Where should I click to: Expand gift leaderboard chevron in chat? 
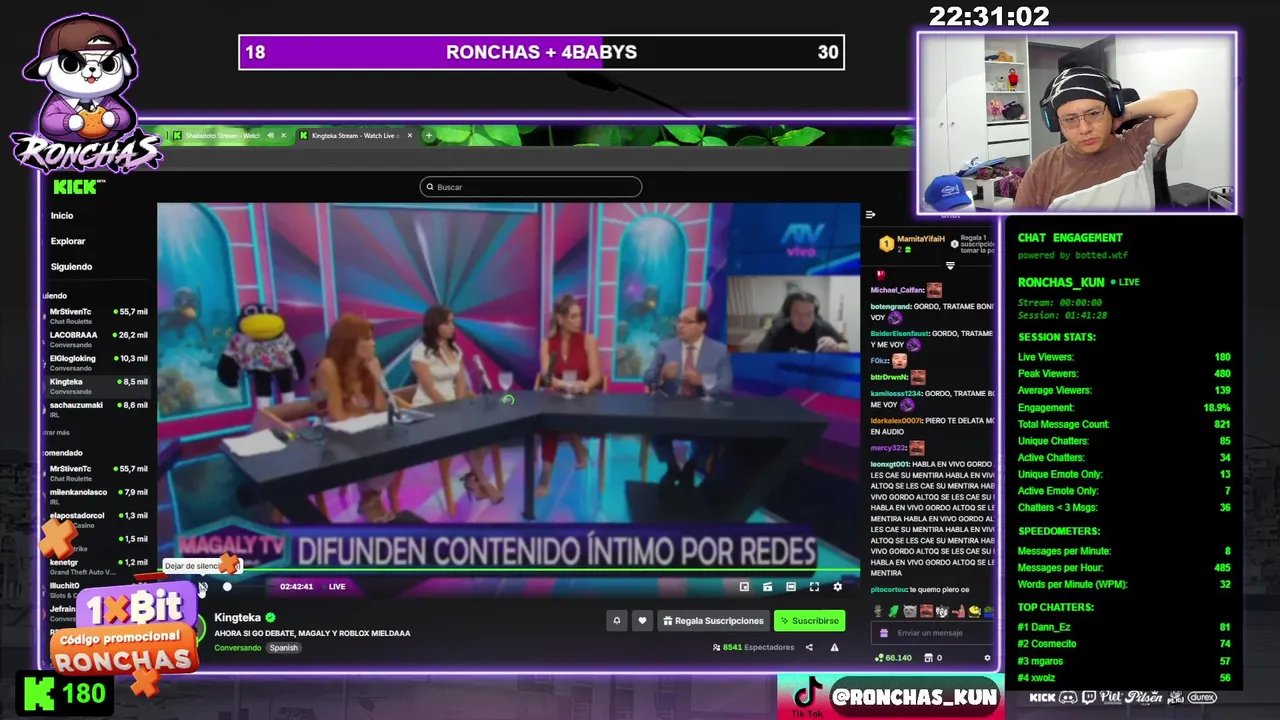(950, 266)
